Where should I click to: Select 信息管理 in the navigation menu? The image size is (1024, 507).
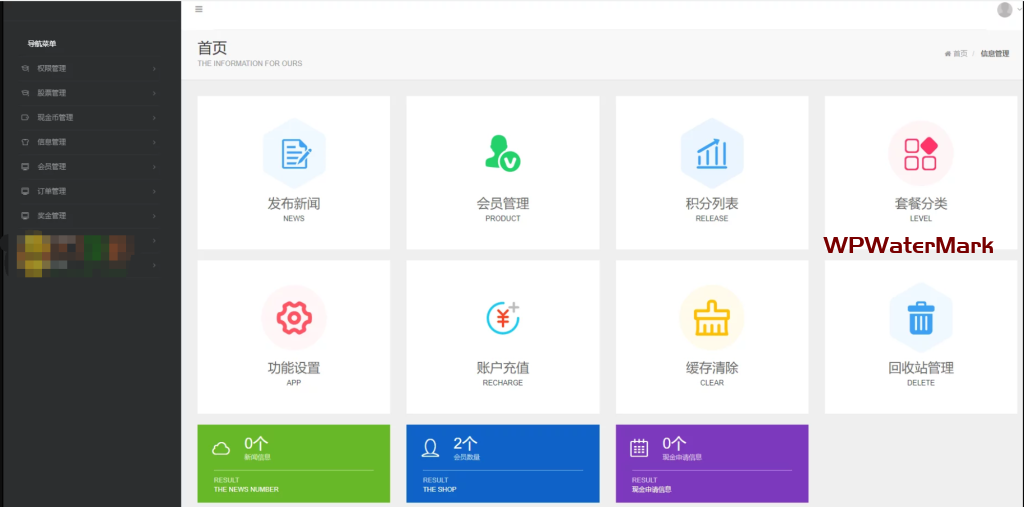(52, 142)
